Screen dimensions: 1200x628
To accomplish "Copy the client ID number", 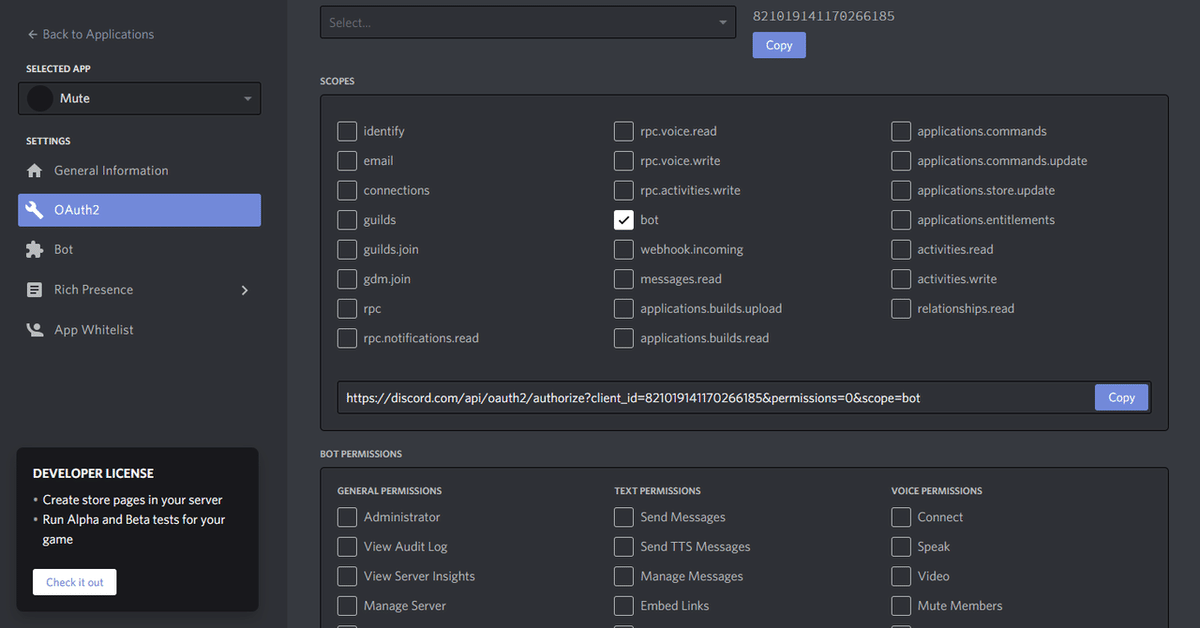I will point(778,45).
